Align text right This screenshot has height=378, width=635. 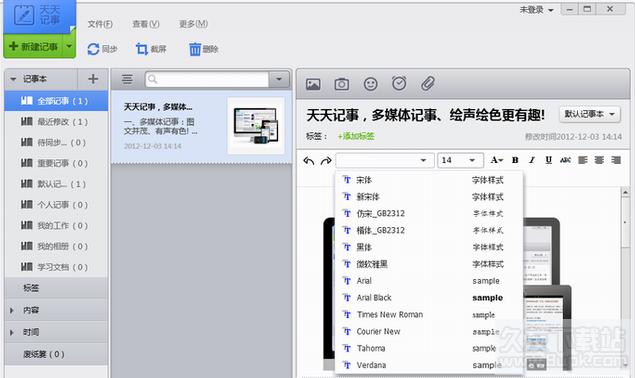pos(616,160)
